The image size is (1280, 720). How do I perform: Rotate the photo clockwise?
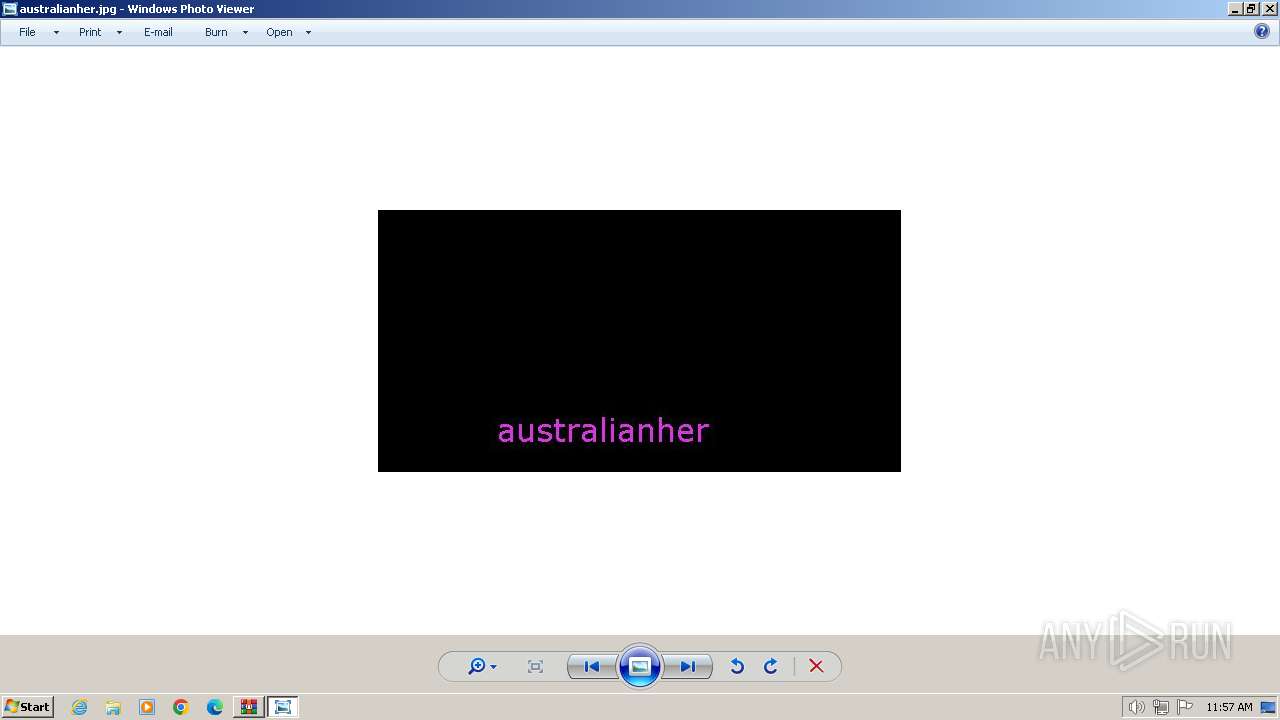(x=771, y=666)
